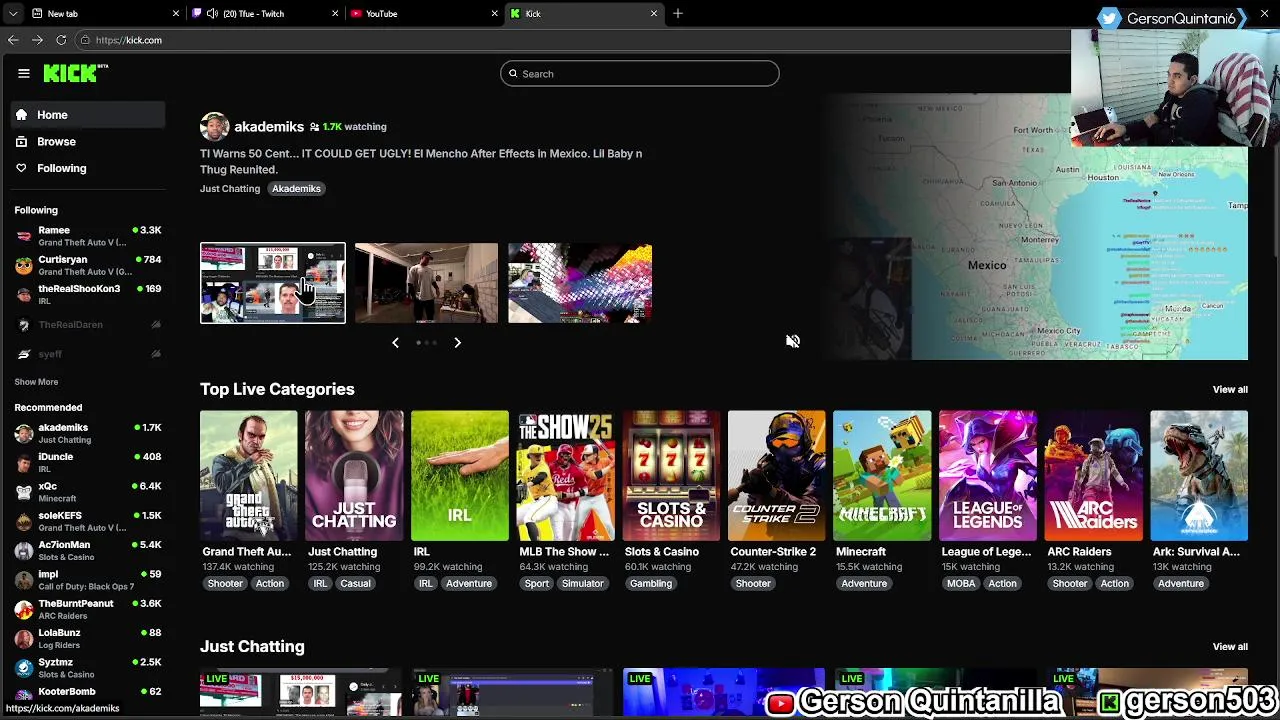This screenshot has width=1280, height=720.
Task: Click Curtisryan avatar in Following list
Action: [24, 265]
